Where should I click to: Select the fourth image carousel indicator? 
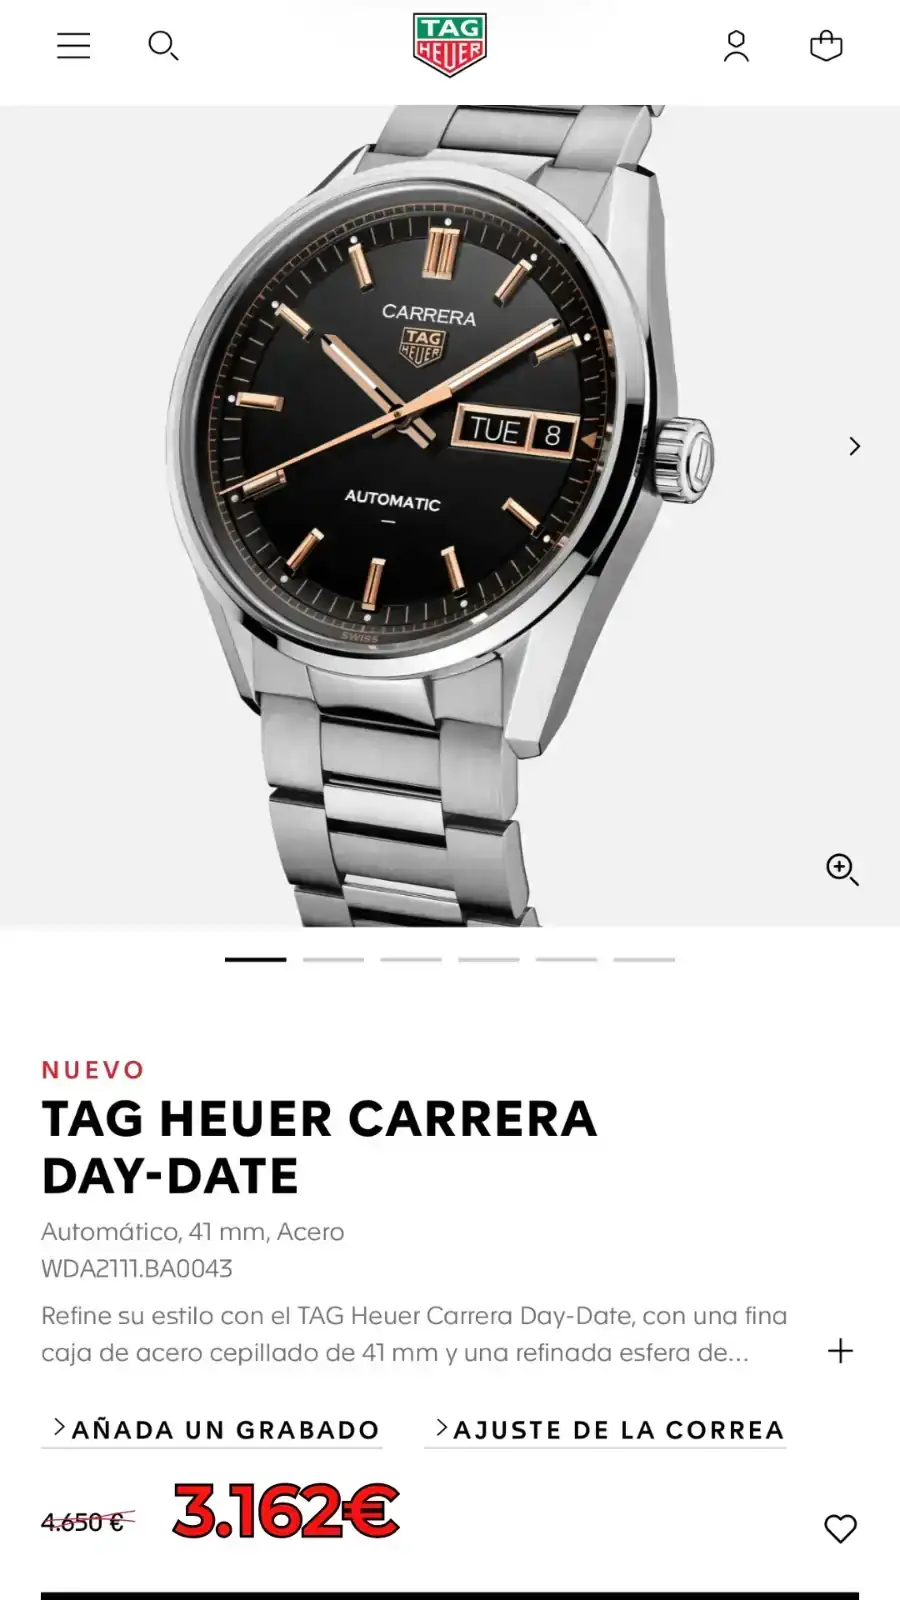click(489, 959)
